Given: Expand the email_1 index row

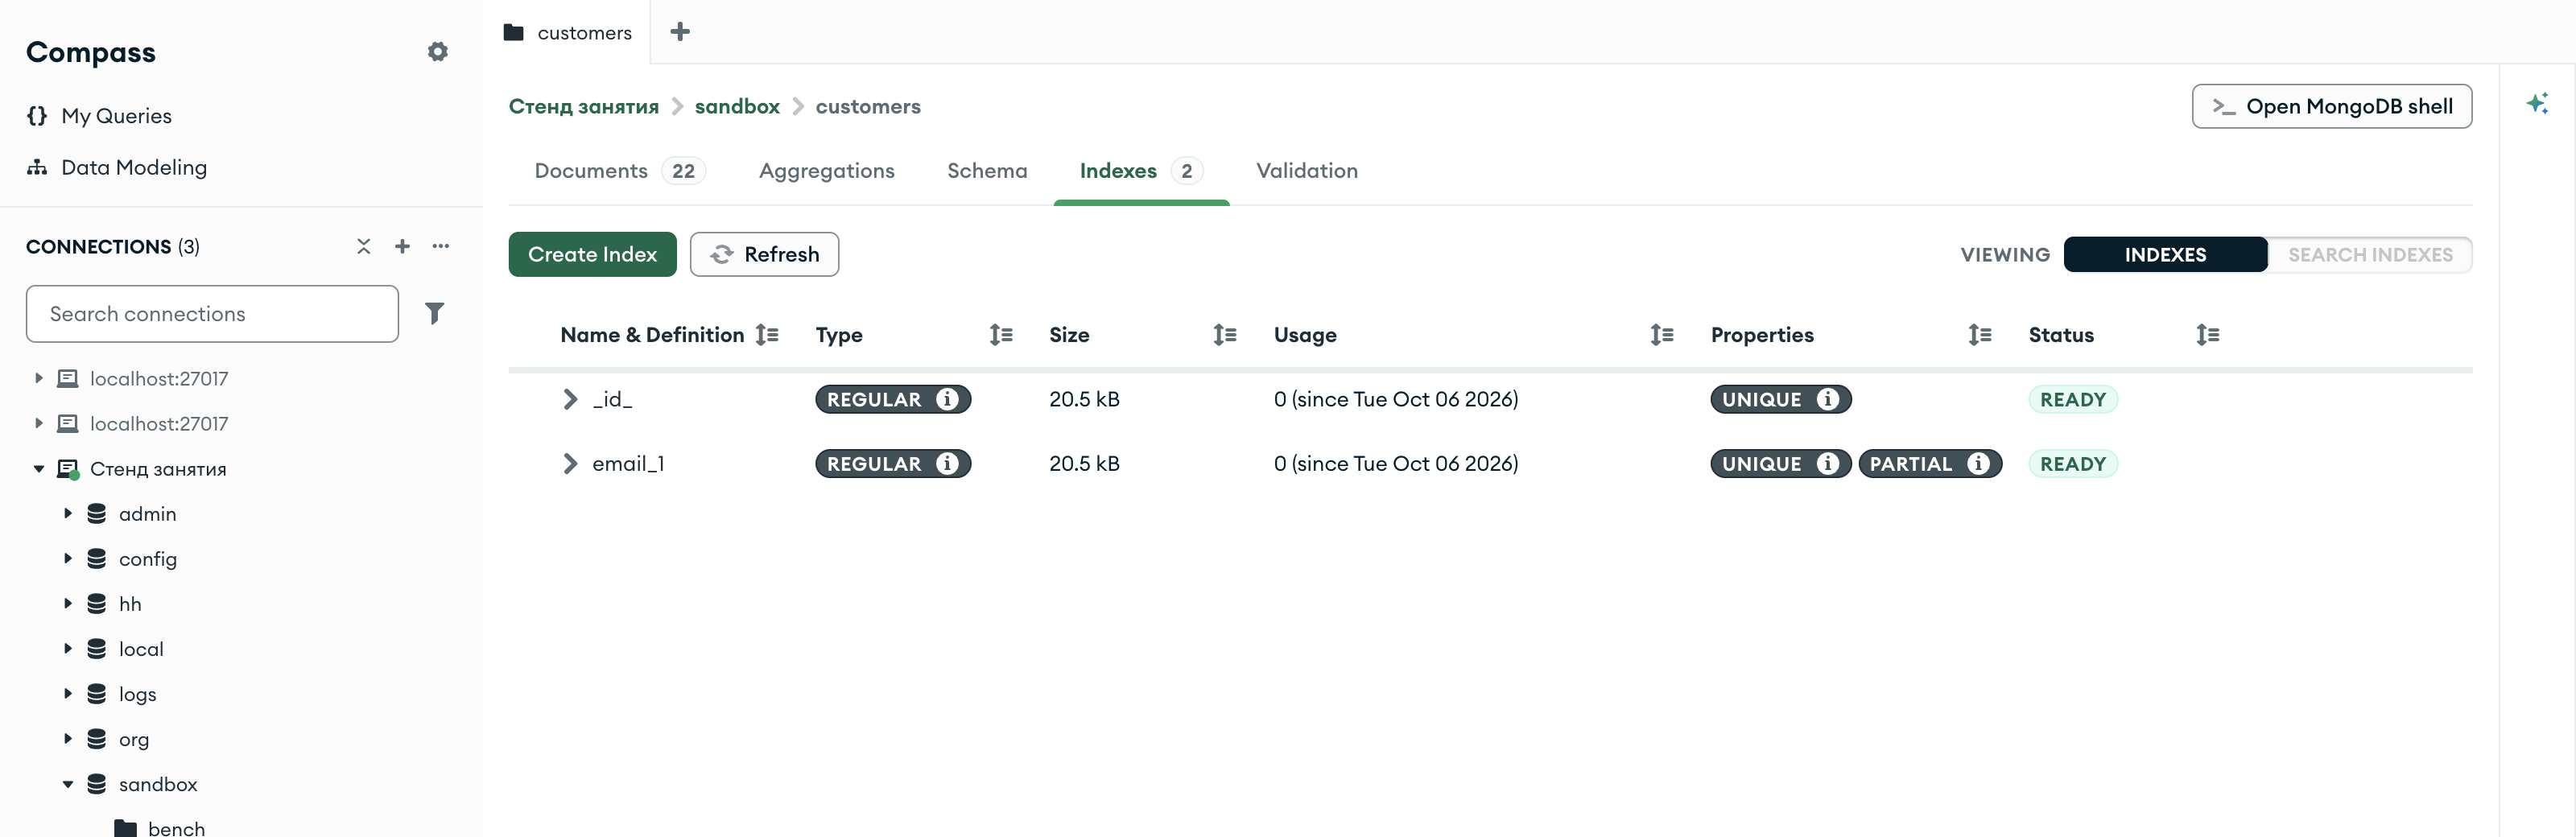Looking at the screenshot, I should [570, 464].
